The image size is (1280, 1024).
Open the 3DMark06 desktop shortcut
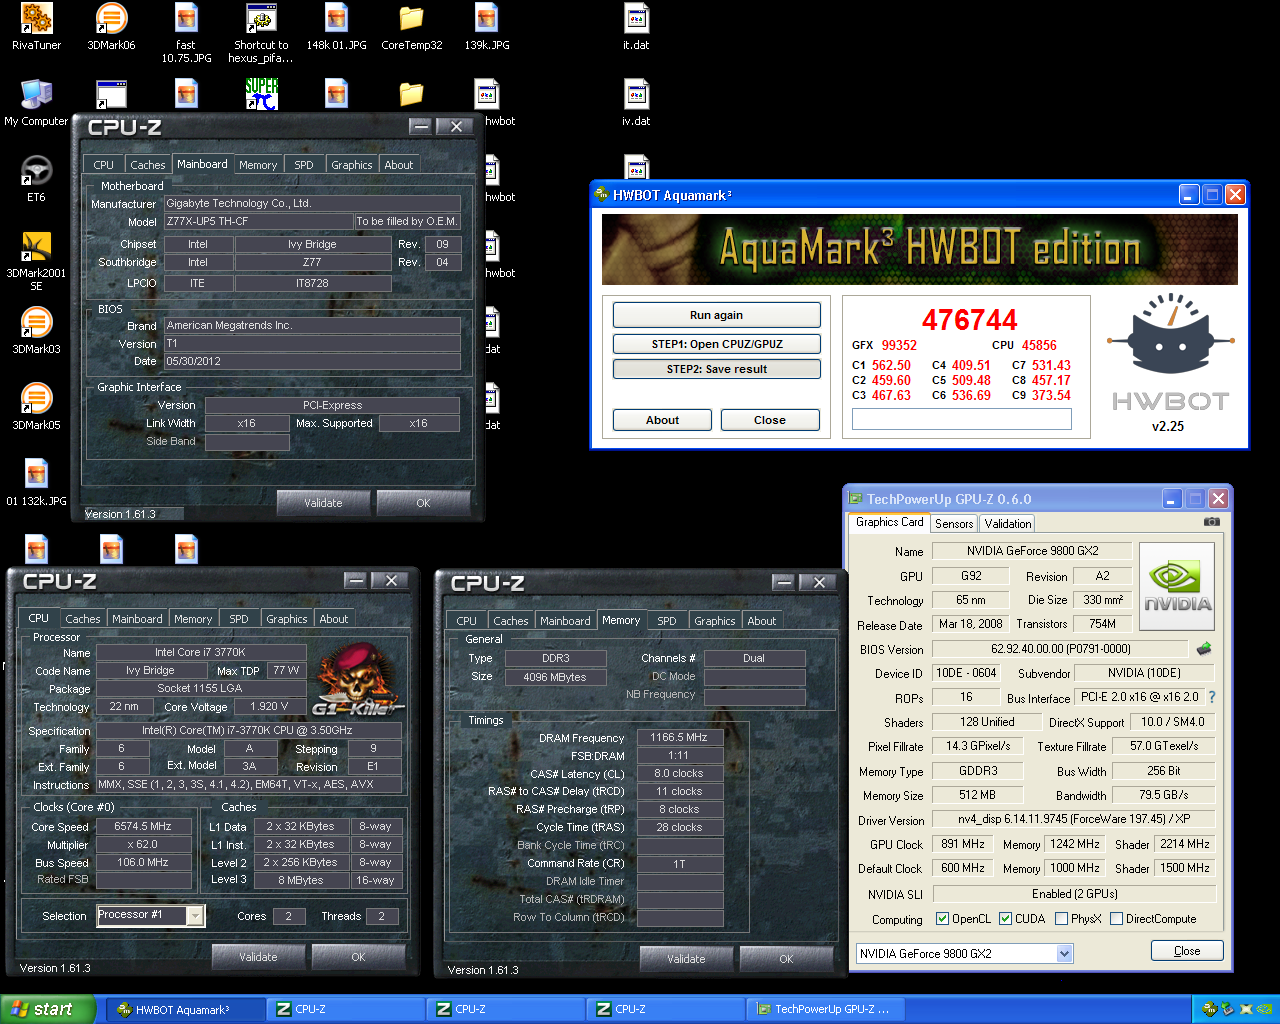click(x=111, y=27)
